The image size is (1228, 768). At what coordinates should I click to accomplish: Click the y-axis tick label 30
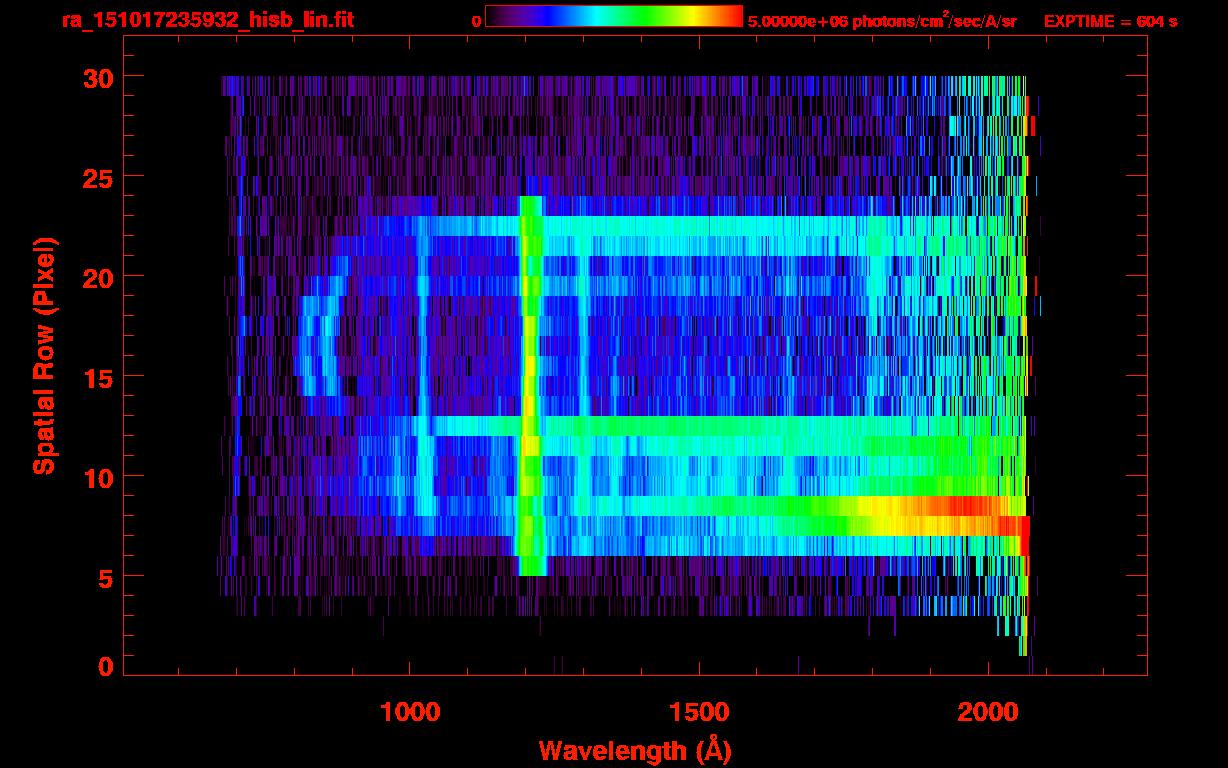point(98,77)
